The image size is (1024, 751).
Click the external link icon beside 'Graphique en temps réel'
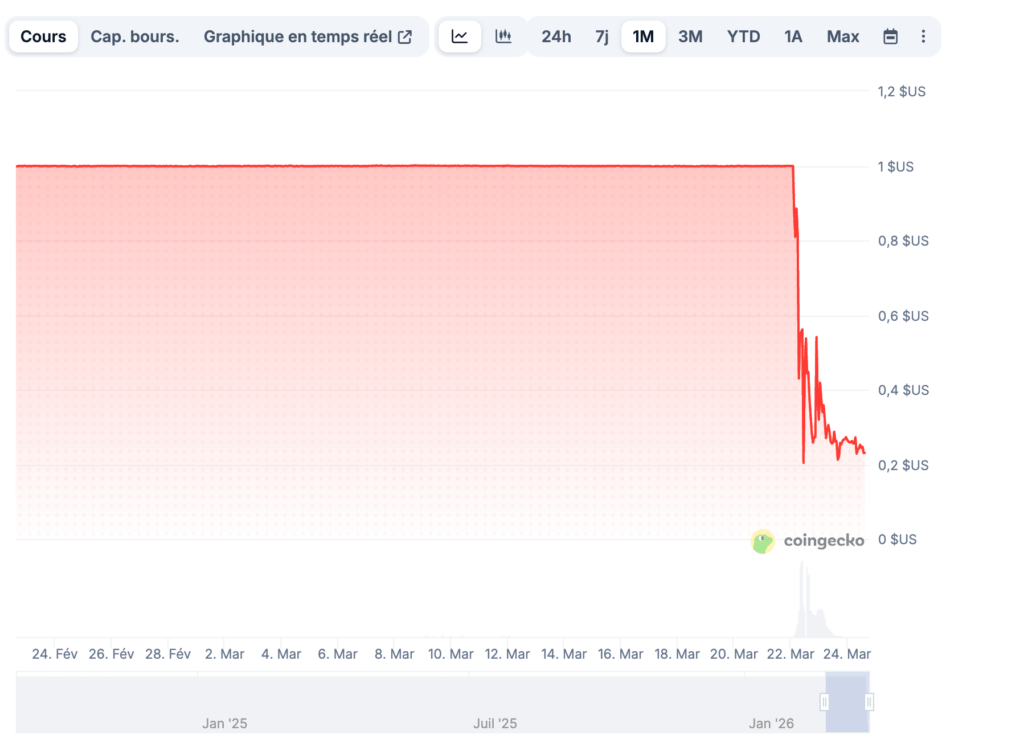[404, 36]
